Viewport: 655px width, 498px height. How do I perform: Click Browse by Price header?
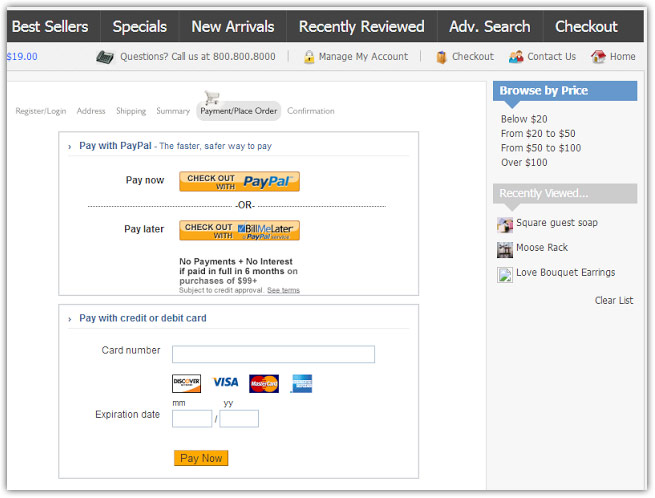point(565,91)
